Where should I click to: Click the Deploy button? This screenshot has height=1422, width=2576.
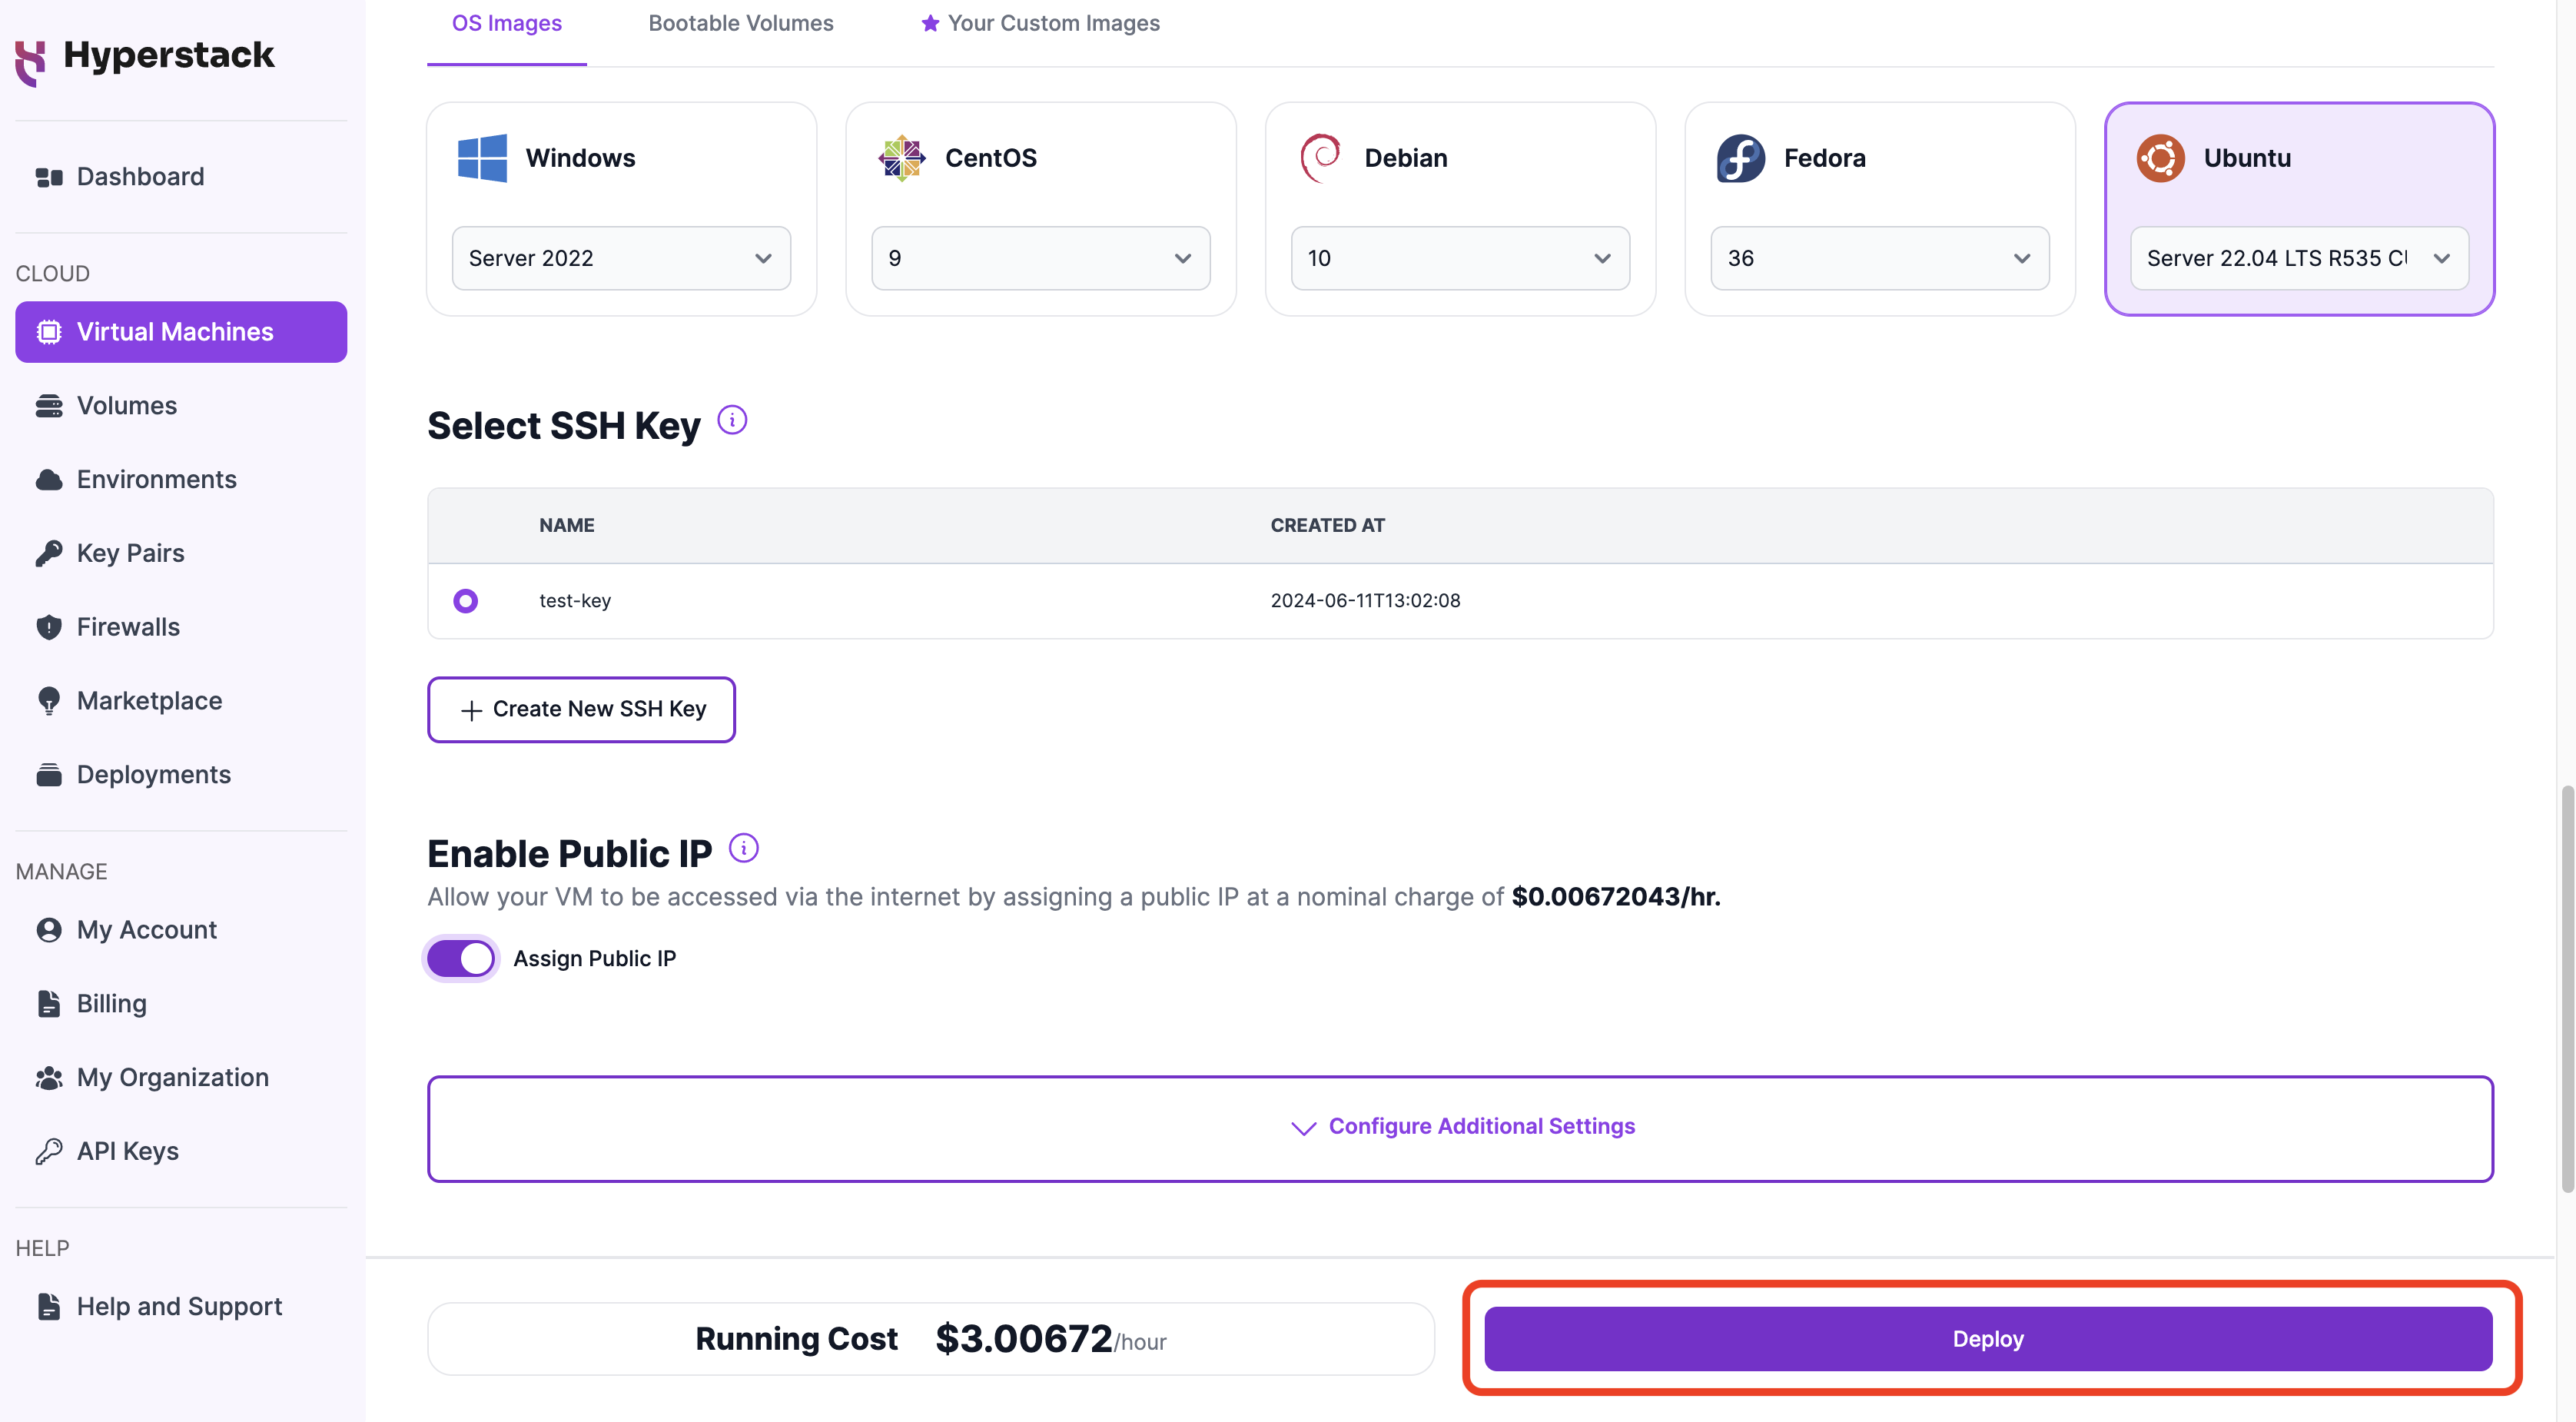coord(1988,1338)
